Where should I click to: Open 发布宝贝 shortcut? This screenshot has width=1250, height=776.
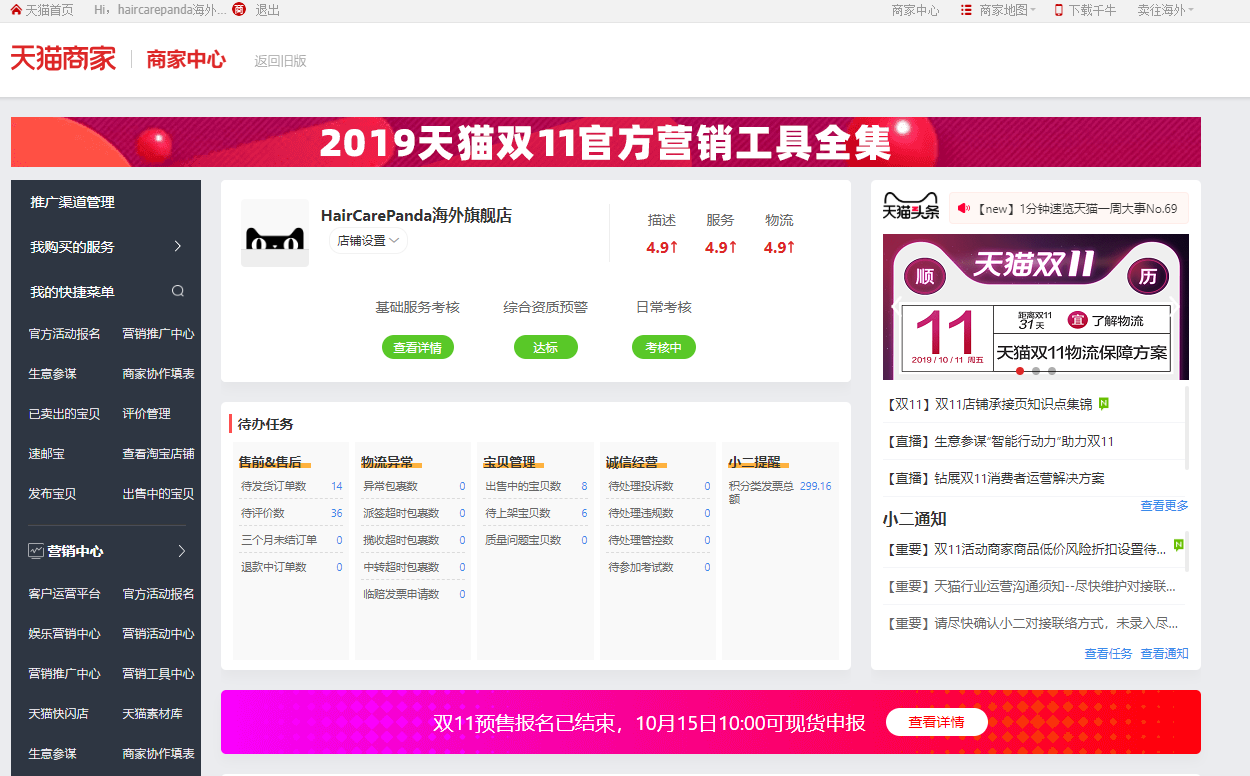click(53, 493)
